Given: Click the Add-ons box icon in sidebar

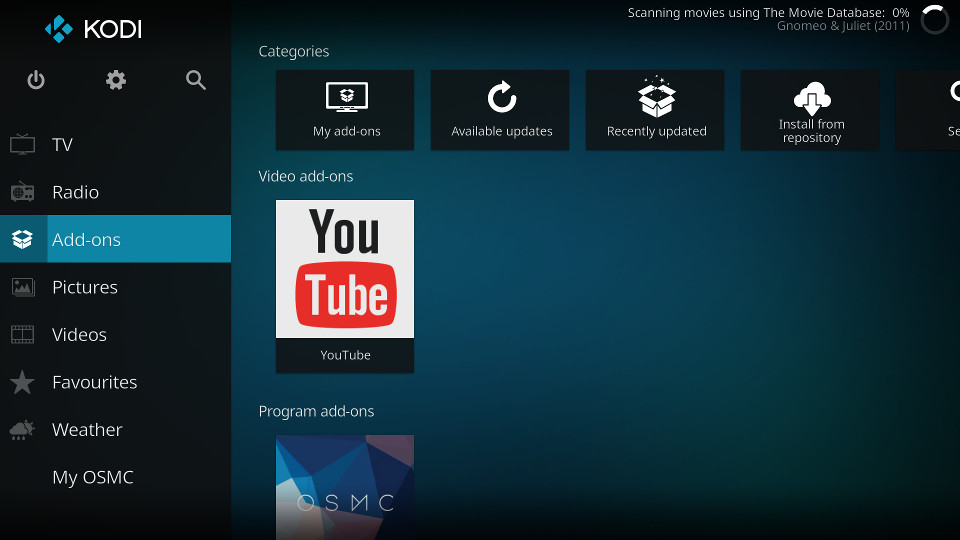Looking at the screenshot, I should click(x=23, y=239).
